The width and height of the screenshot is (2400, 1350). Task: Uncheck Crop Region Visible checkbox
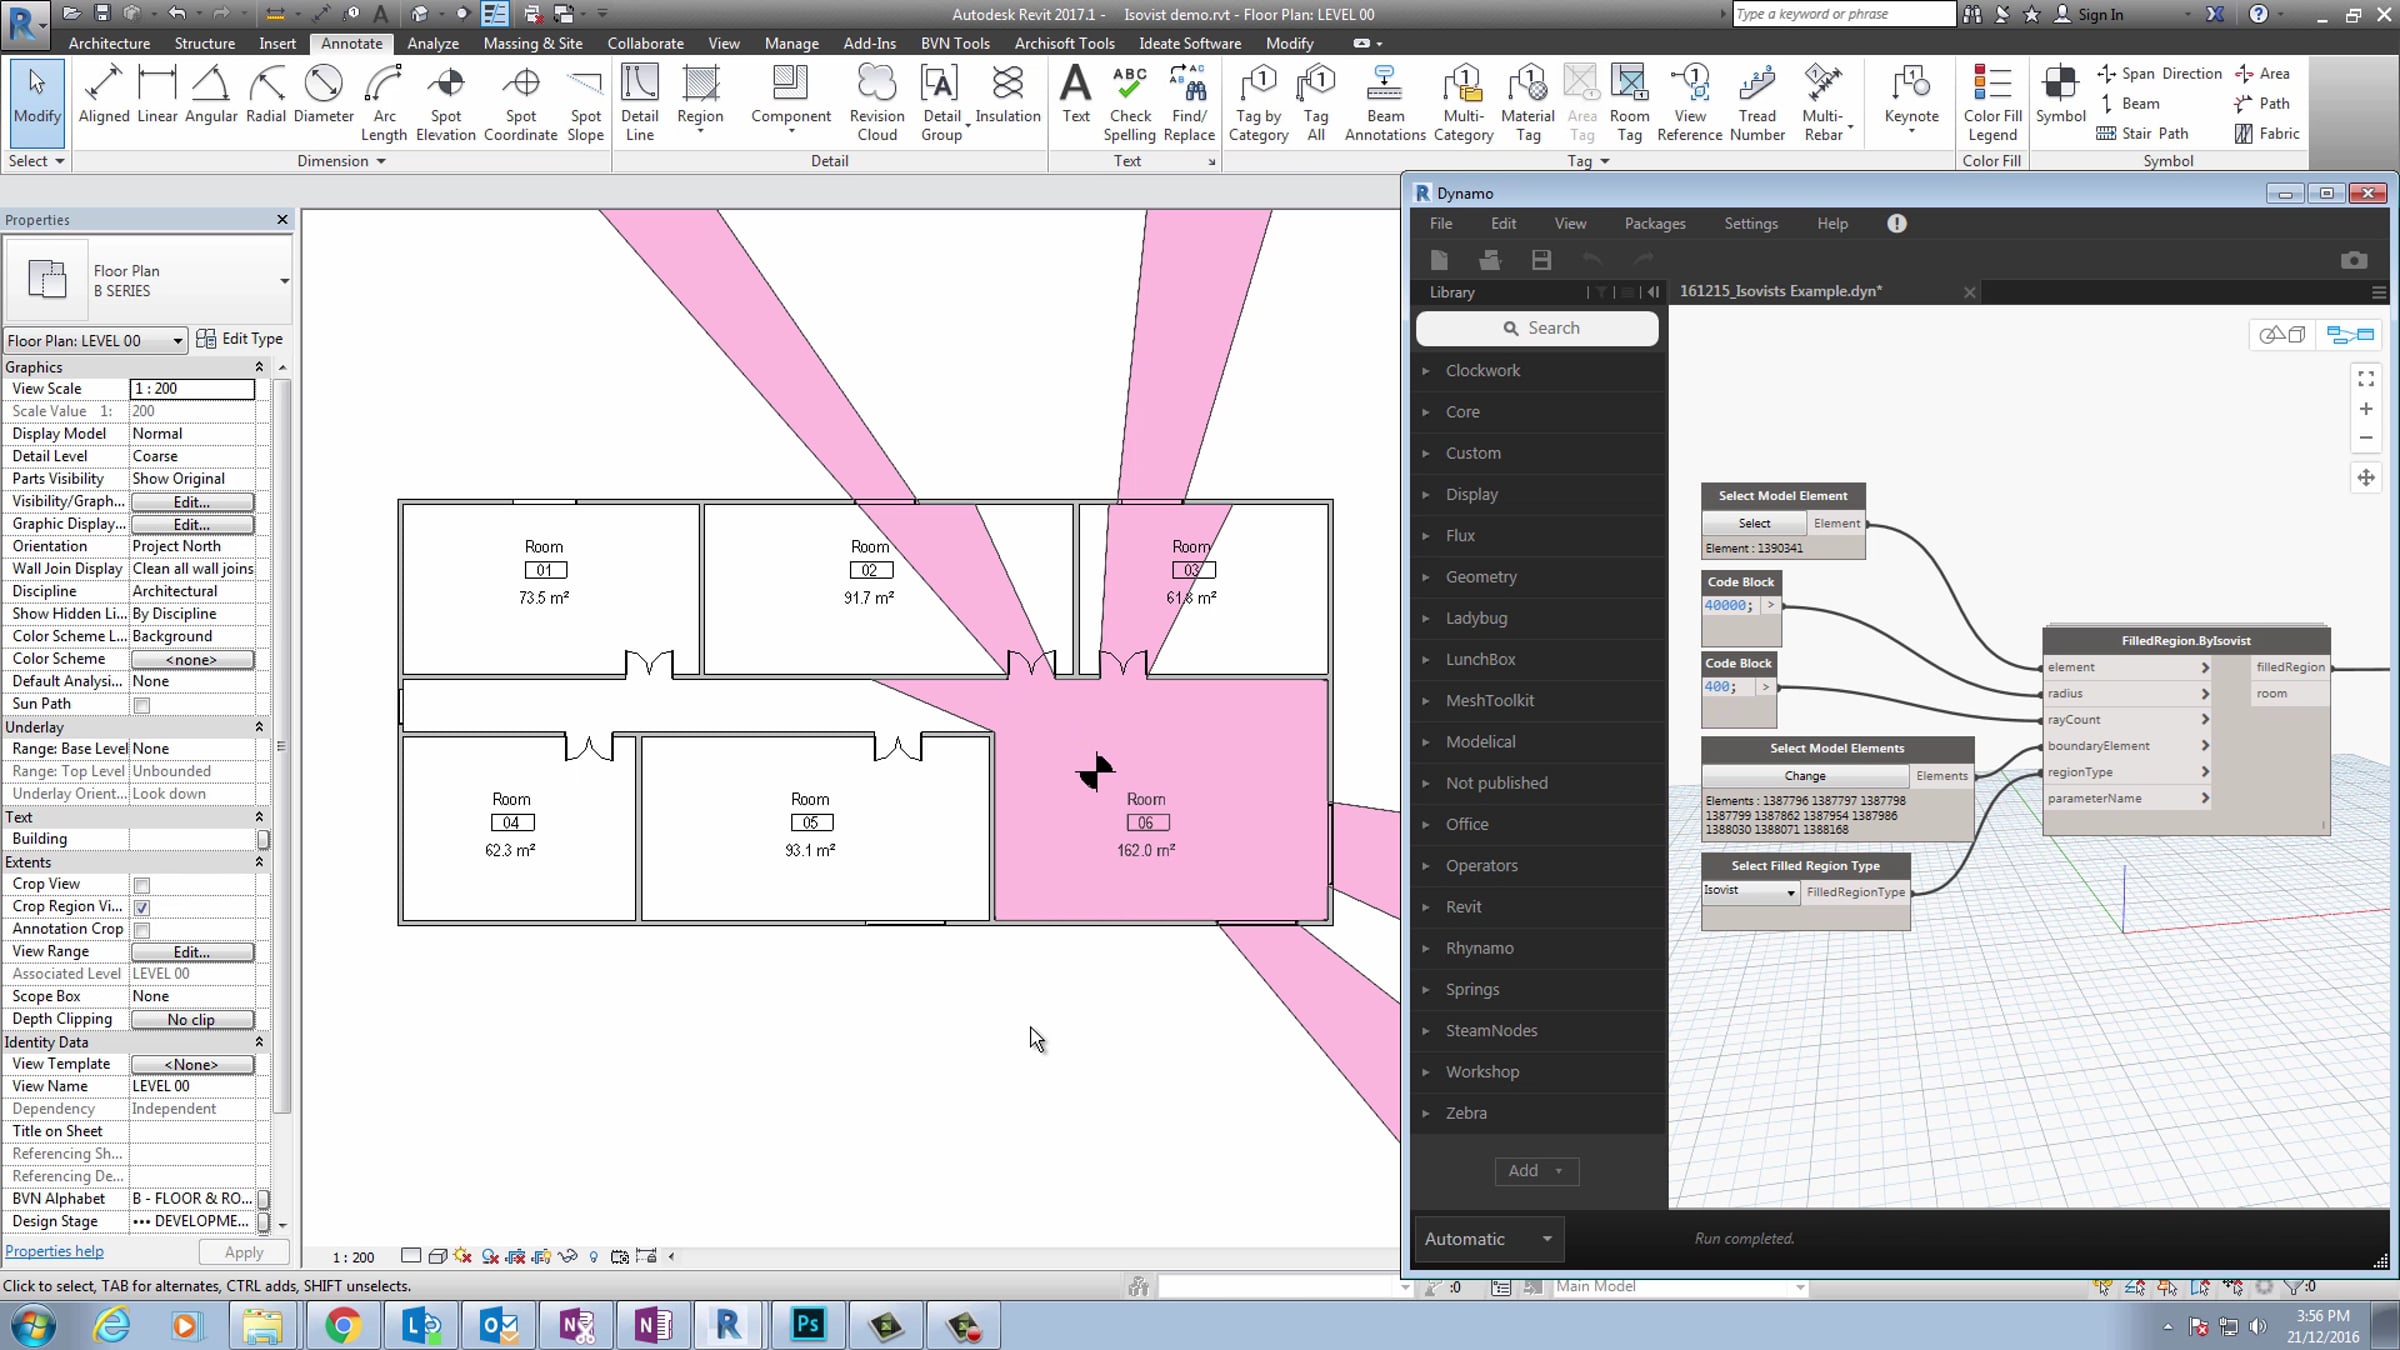[x=142, y=908]
